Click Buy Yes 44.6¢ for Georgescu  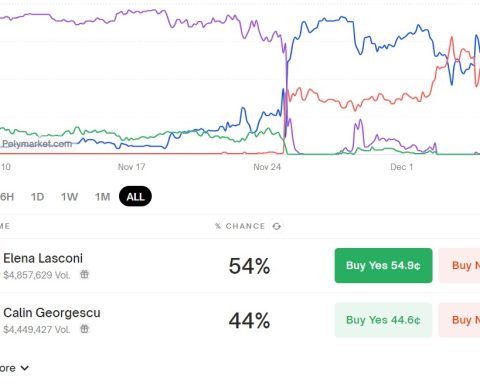pos(383,320)
